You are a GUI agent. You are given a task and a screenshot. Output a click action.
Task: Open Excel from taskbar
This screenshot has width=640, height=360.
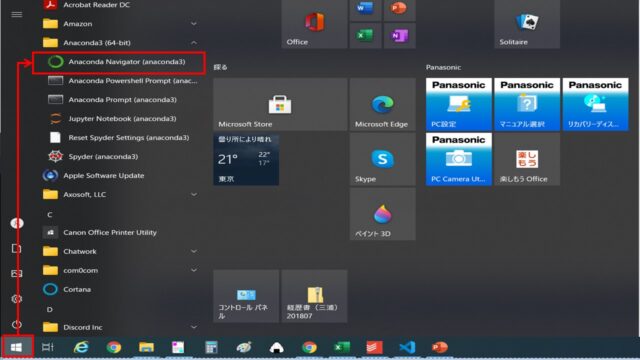tap(342, 347)
